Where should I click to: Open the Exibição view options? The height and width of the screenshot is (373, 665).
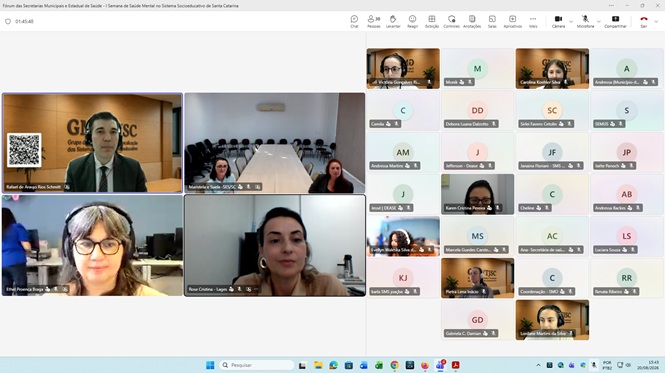pos(432,21)
